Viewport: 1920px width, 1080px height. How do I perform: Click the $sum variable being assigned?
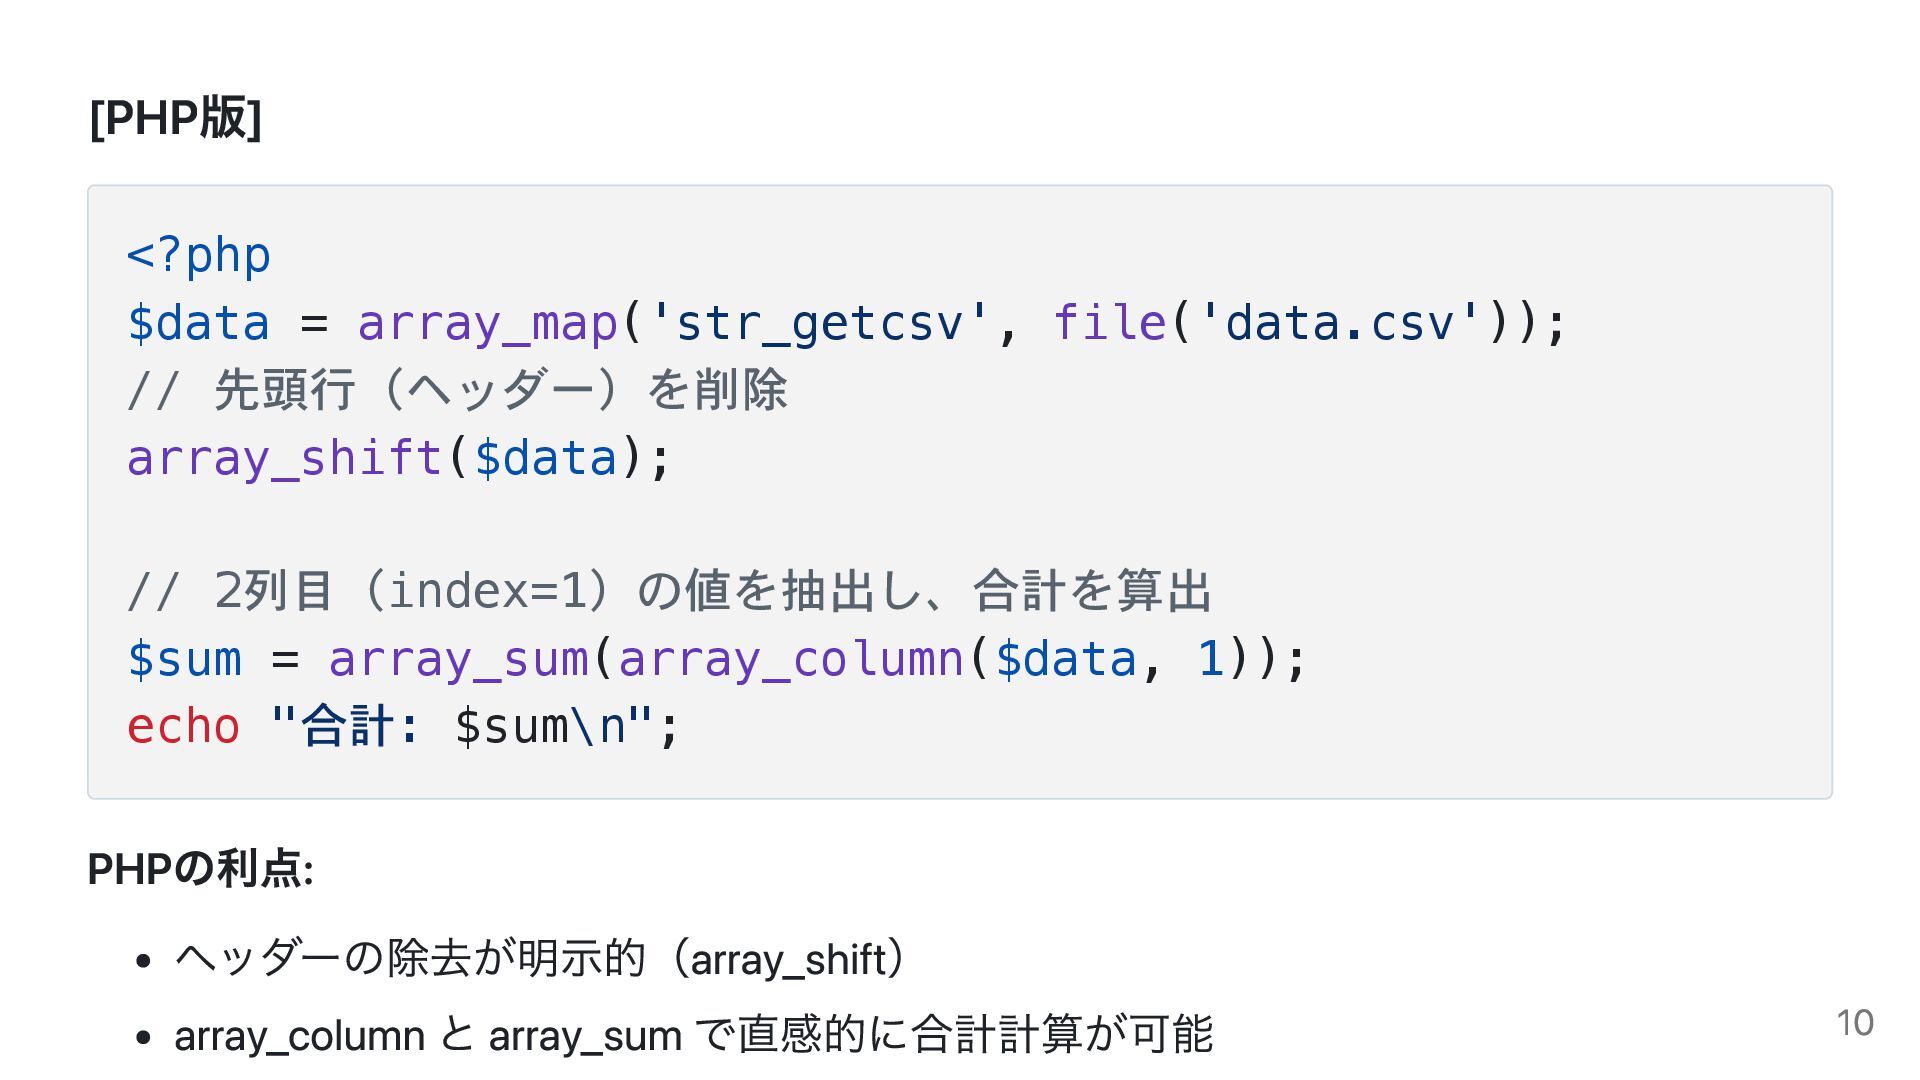point(185,659)
